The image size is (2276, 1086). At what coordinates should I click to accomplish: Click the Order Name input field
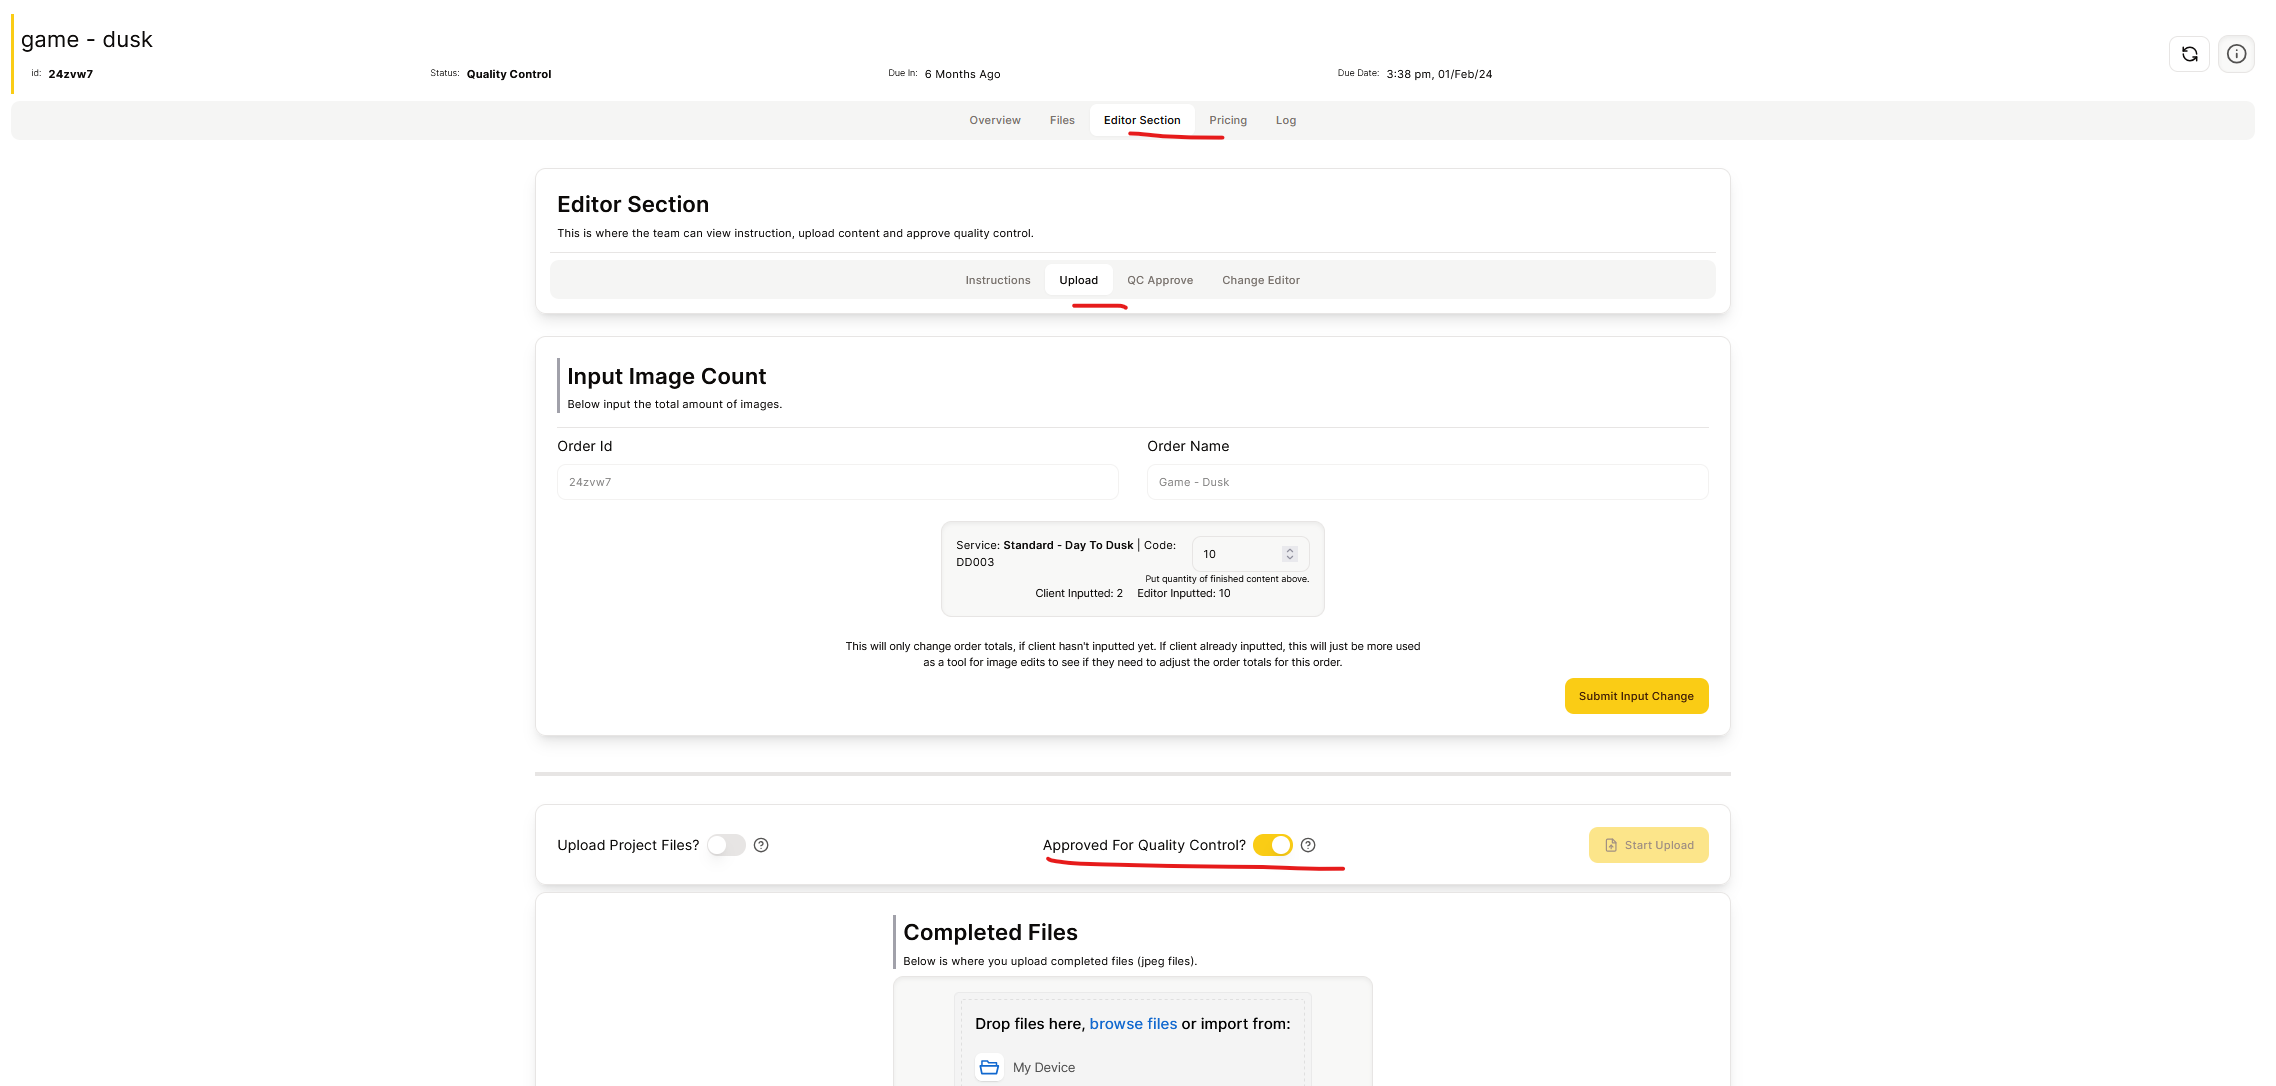tap(1427, 482)
